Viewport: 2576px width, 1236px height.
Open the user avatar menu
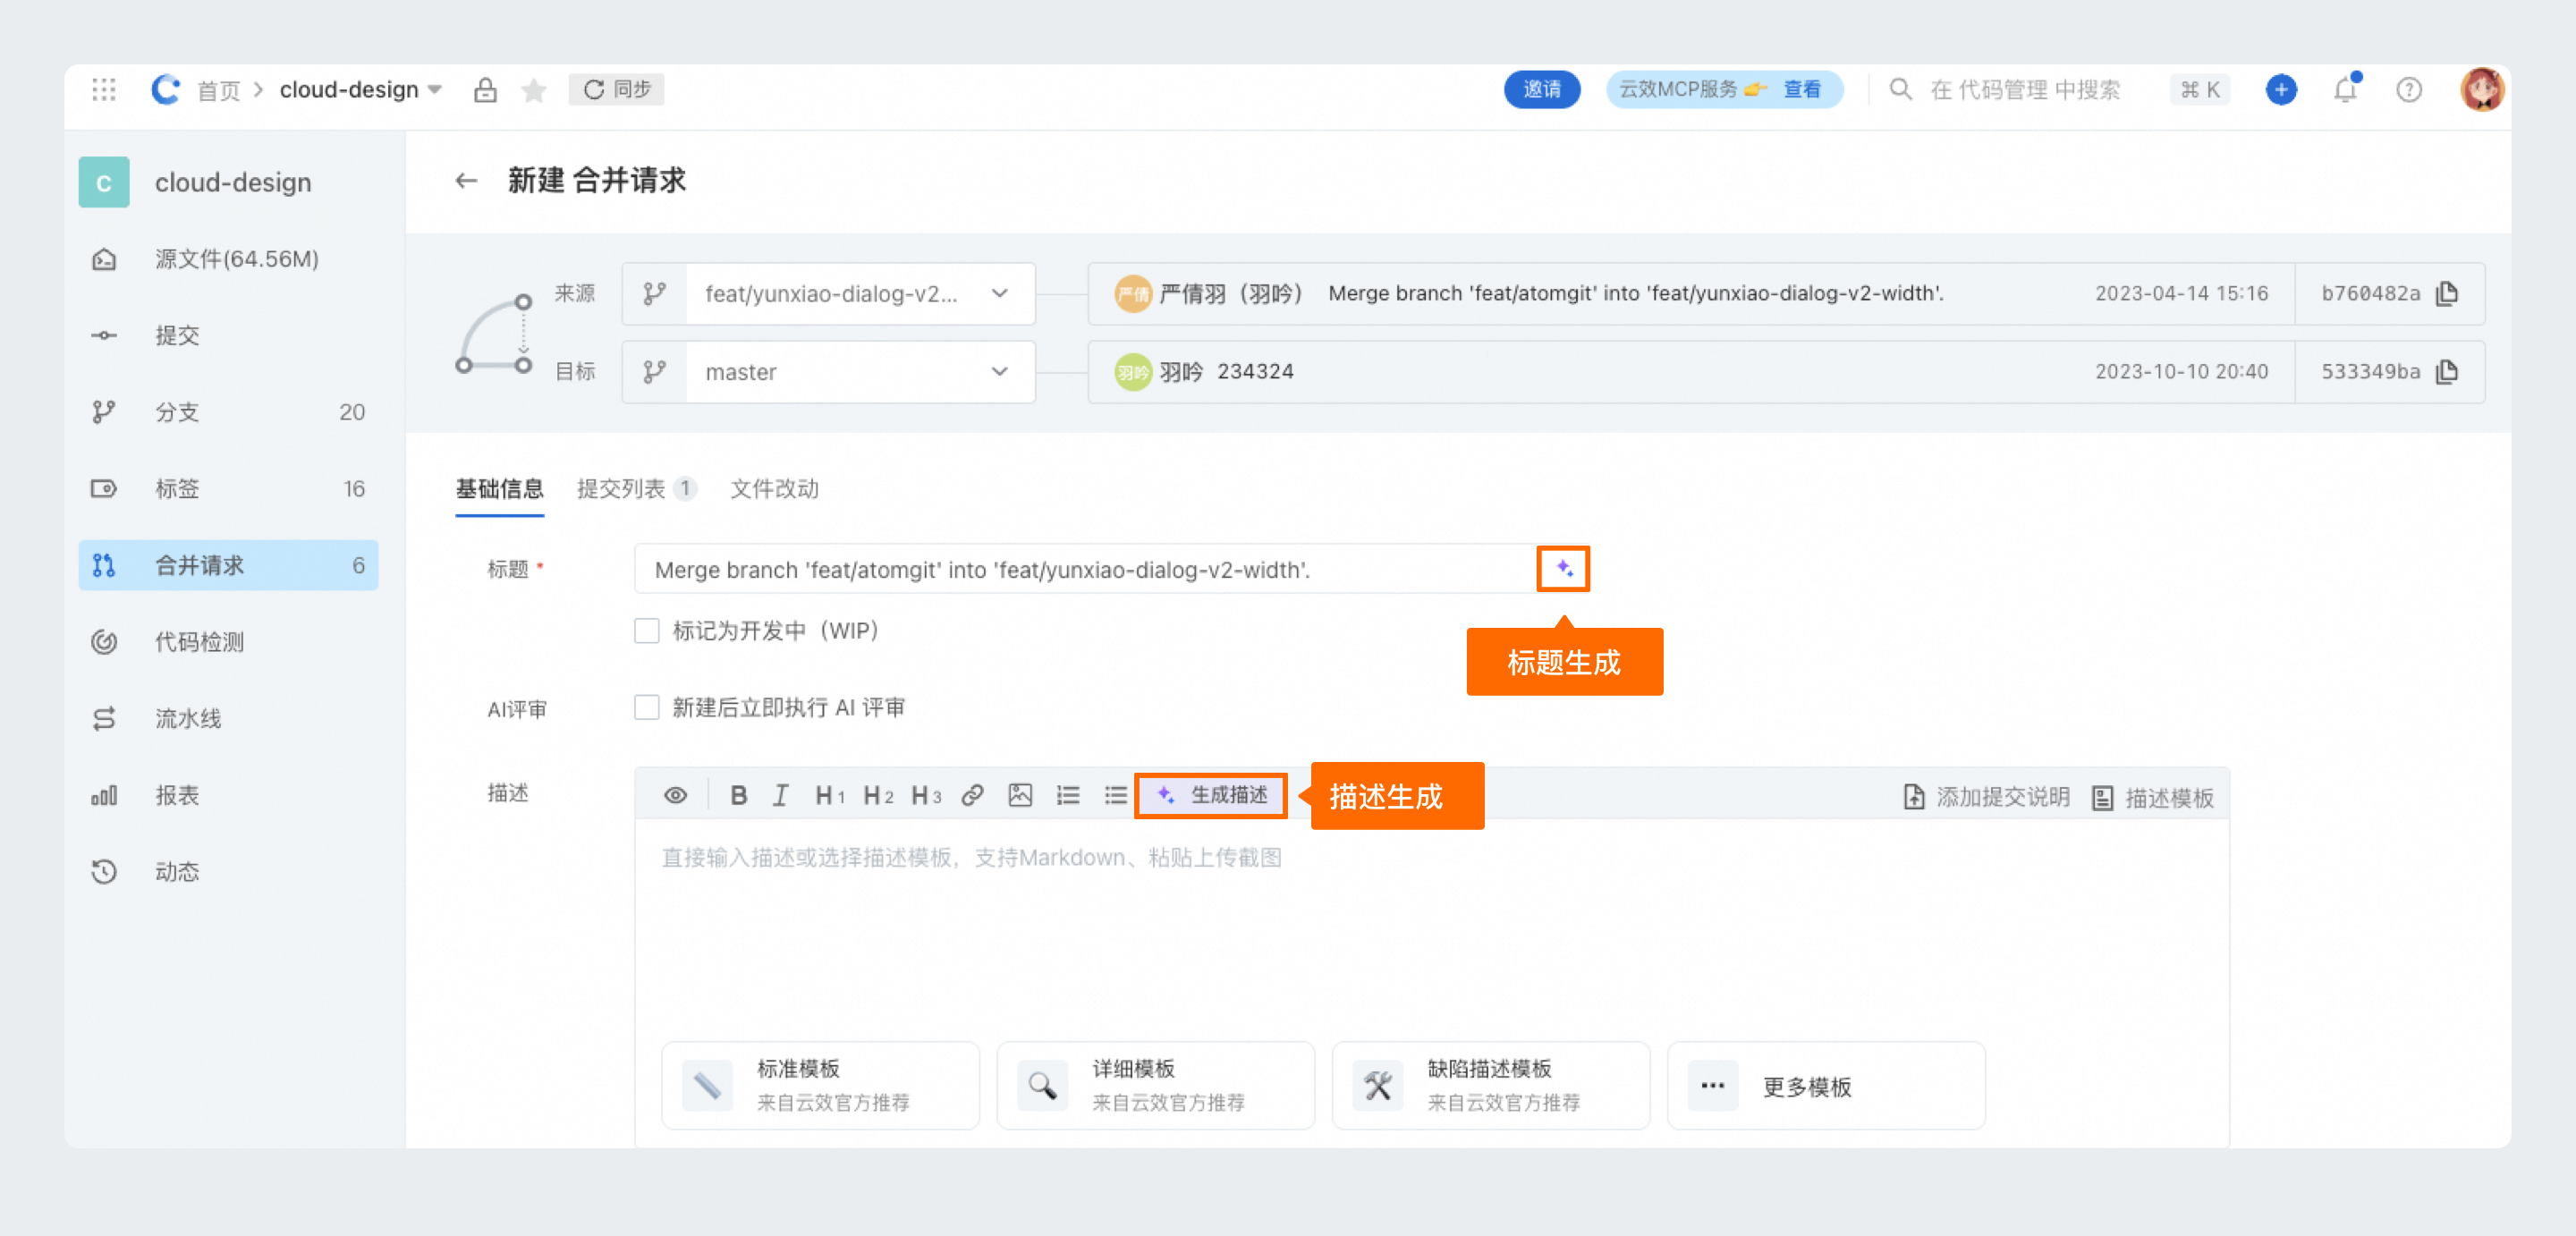(2481, 89)
